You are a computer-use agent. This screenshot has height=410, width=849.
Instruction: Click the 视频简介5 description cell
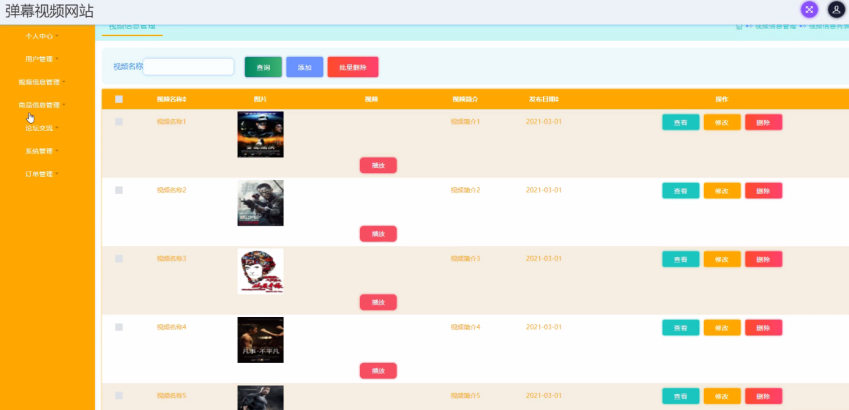465,396
